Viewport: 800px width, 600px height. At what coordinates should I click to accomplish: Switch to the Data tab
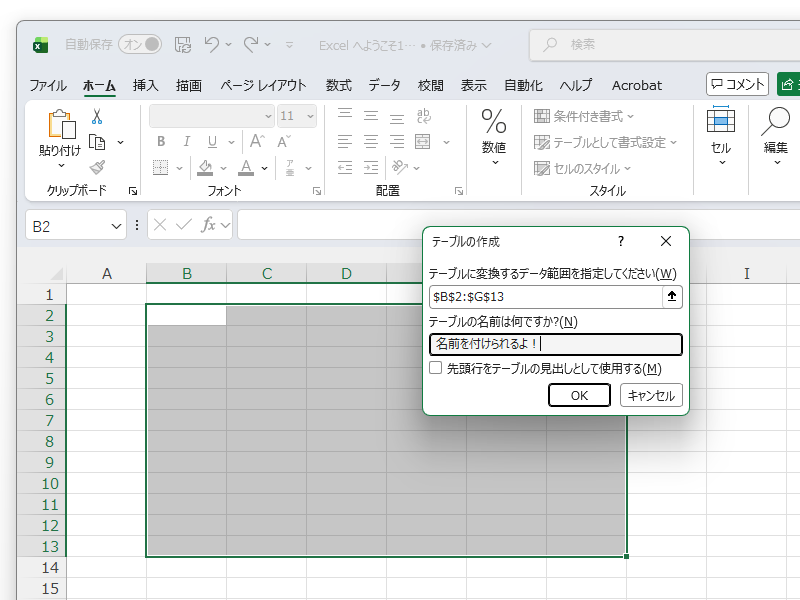click(x=384, y=85)
